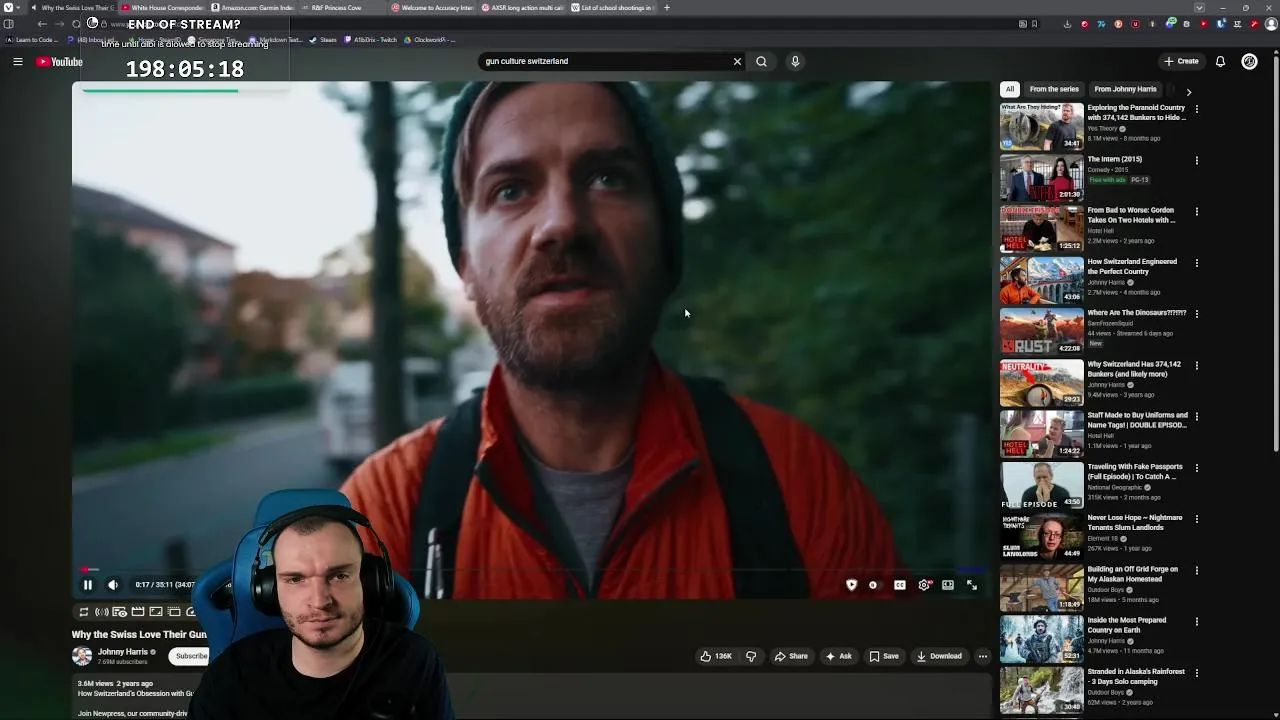1280x720 pixels.
Task: Open more actions ellipsis beside Download
Action: [x=983, y=656]
